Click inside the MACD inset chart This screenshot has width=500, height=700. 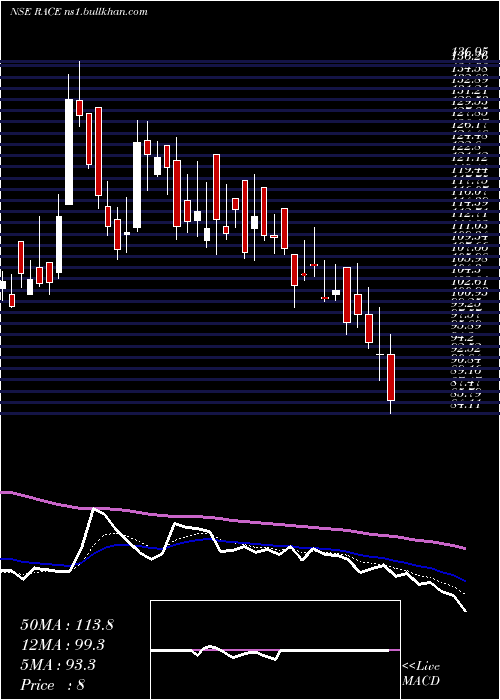pos(275,650)
